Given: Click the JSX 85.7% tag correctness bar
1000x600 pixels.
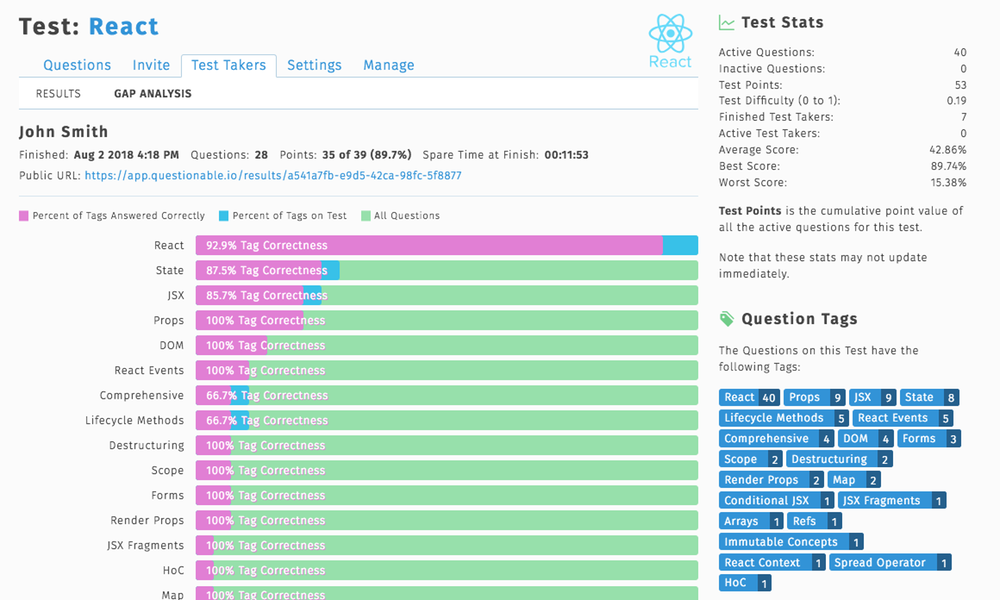Looking at the screenshot, I should click(446, 295).
